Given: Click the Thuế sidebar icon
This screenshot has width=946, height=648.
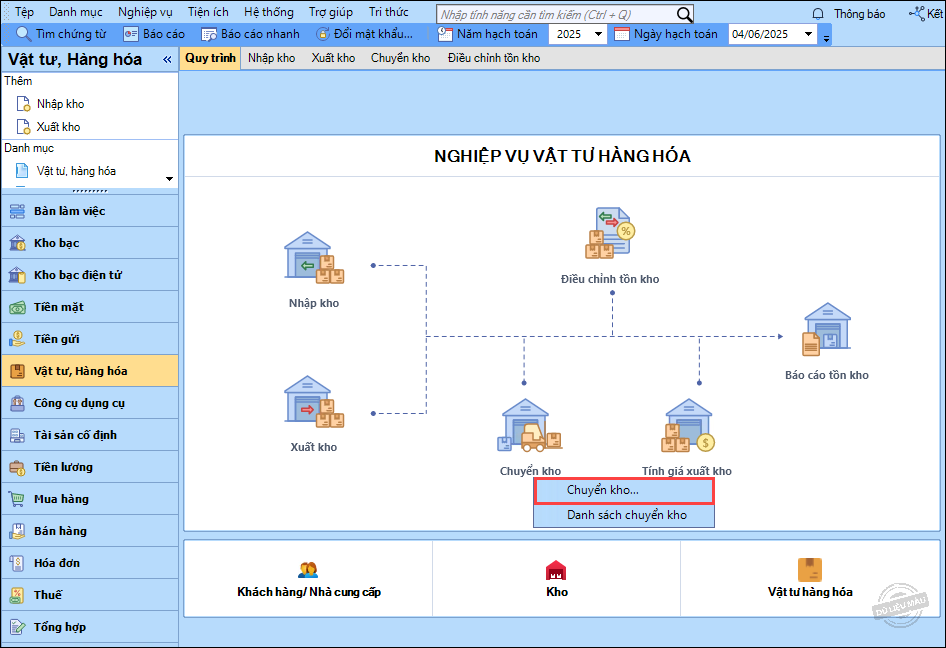Looking at the screenshot, I should point(17,595).
